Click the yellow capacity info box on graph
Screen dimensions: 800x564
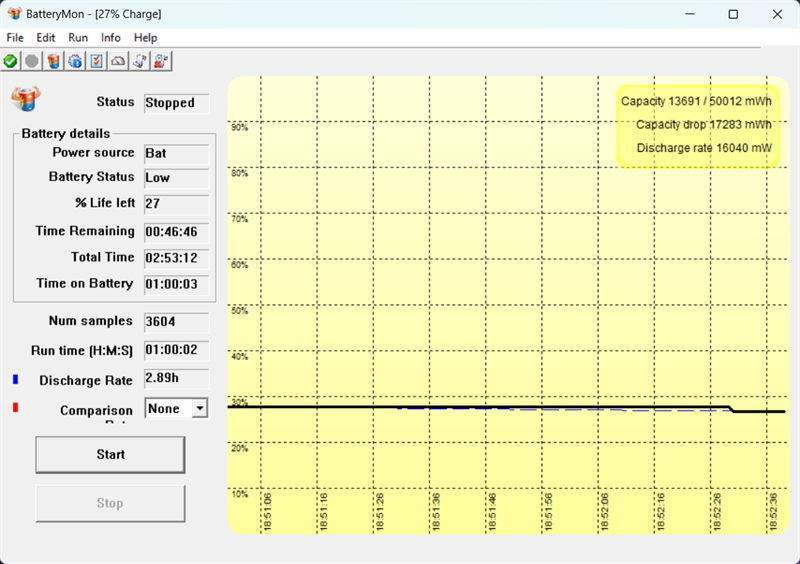pyautogui.click(x=697, y=125)
